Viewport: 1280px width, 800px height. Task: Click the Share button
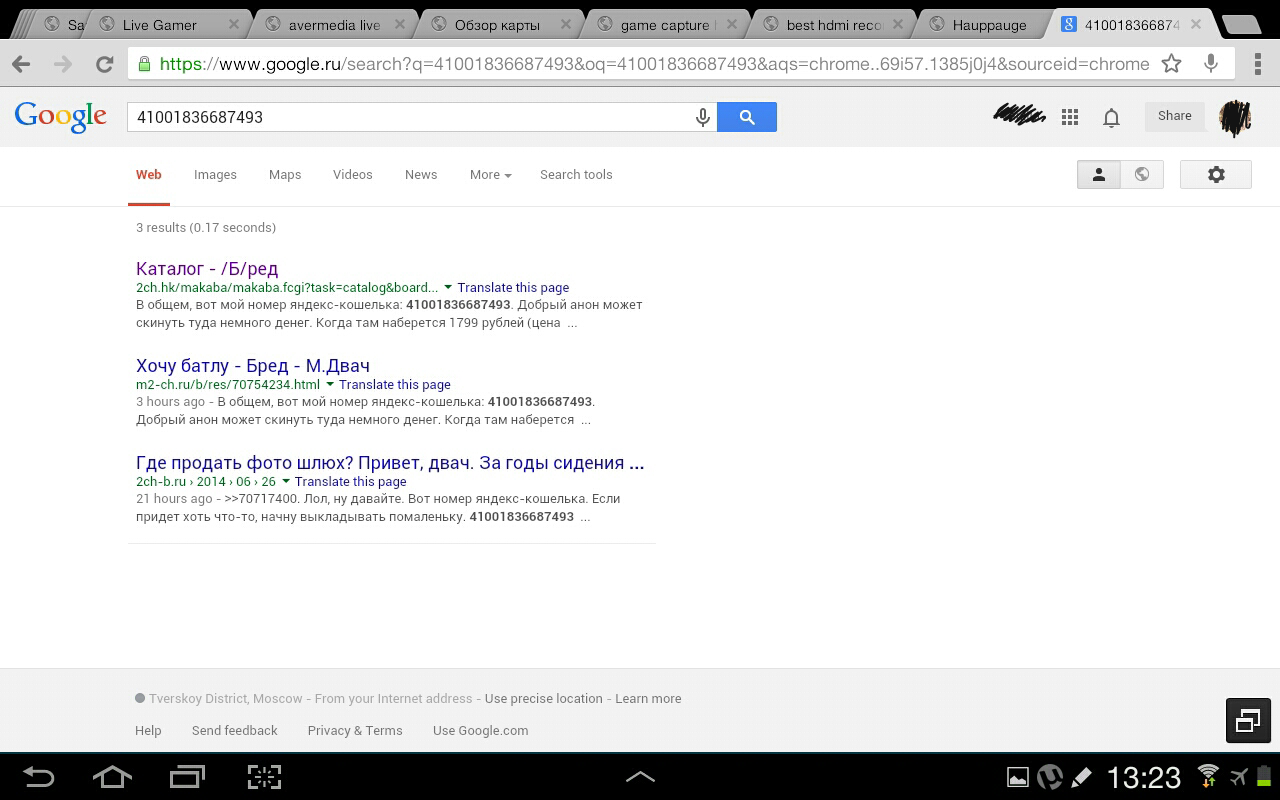point(1175,116)
